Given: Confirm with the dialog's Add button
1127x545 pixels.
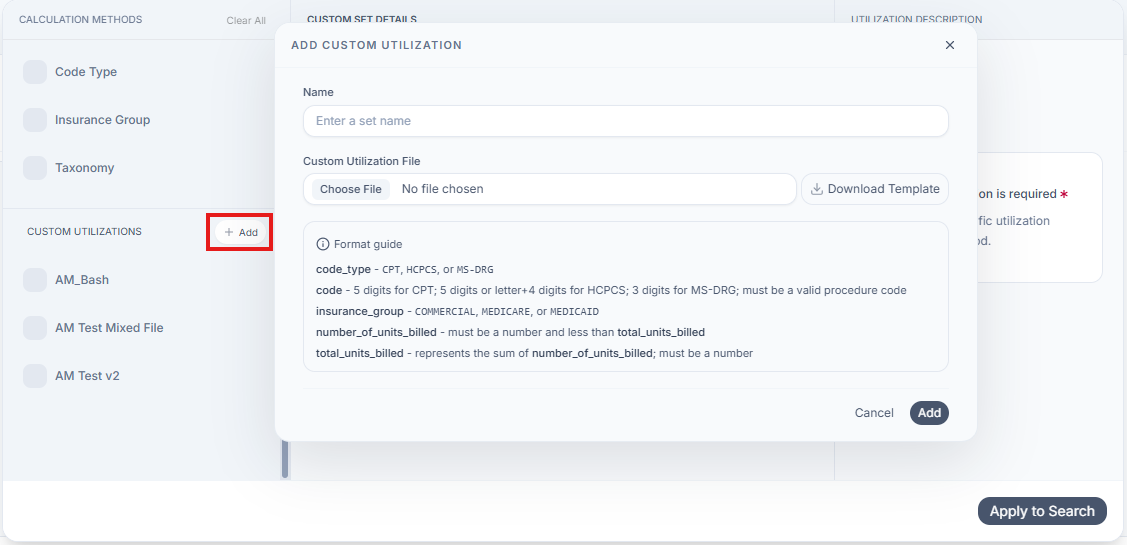Looking at the screenshot, I should (929, 413).
